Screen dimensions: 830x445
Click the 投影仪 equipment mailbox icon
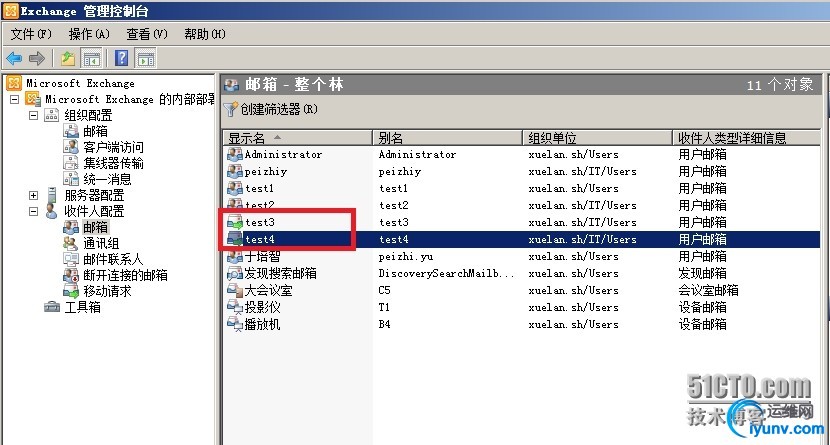[x=234, y=307]
